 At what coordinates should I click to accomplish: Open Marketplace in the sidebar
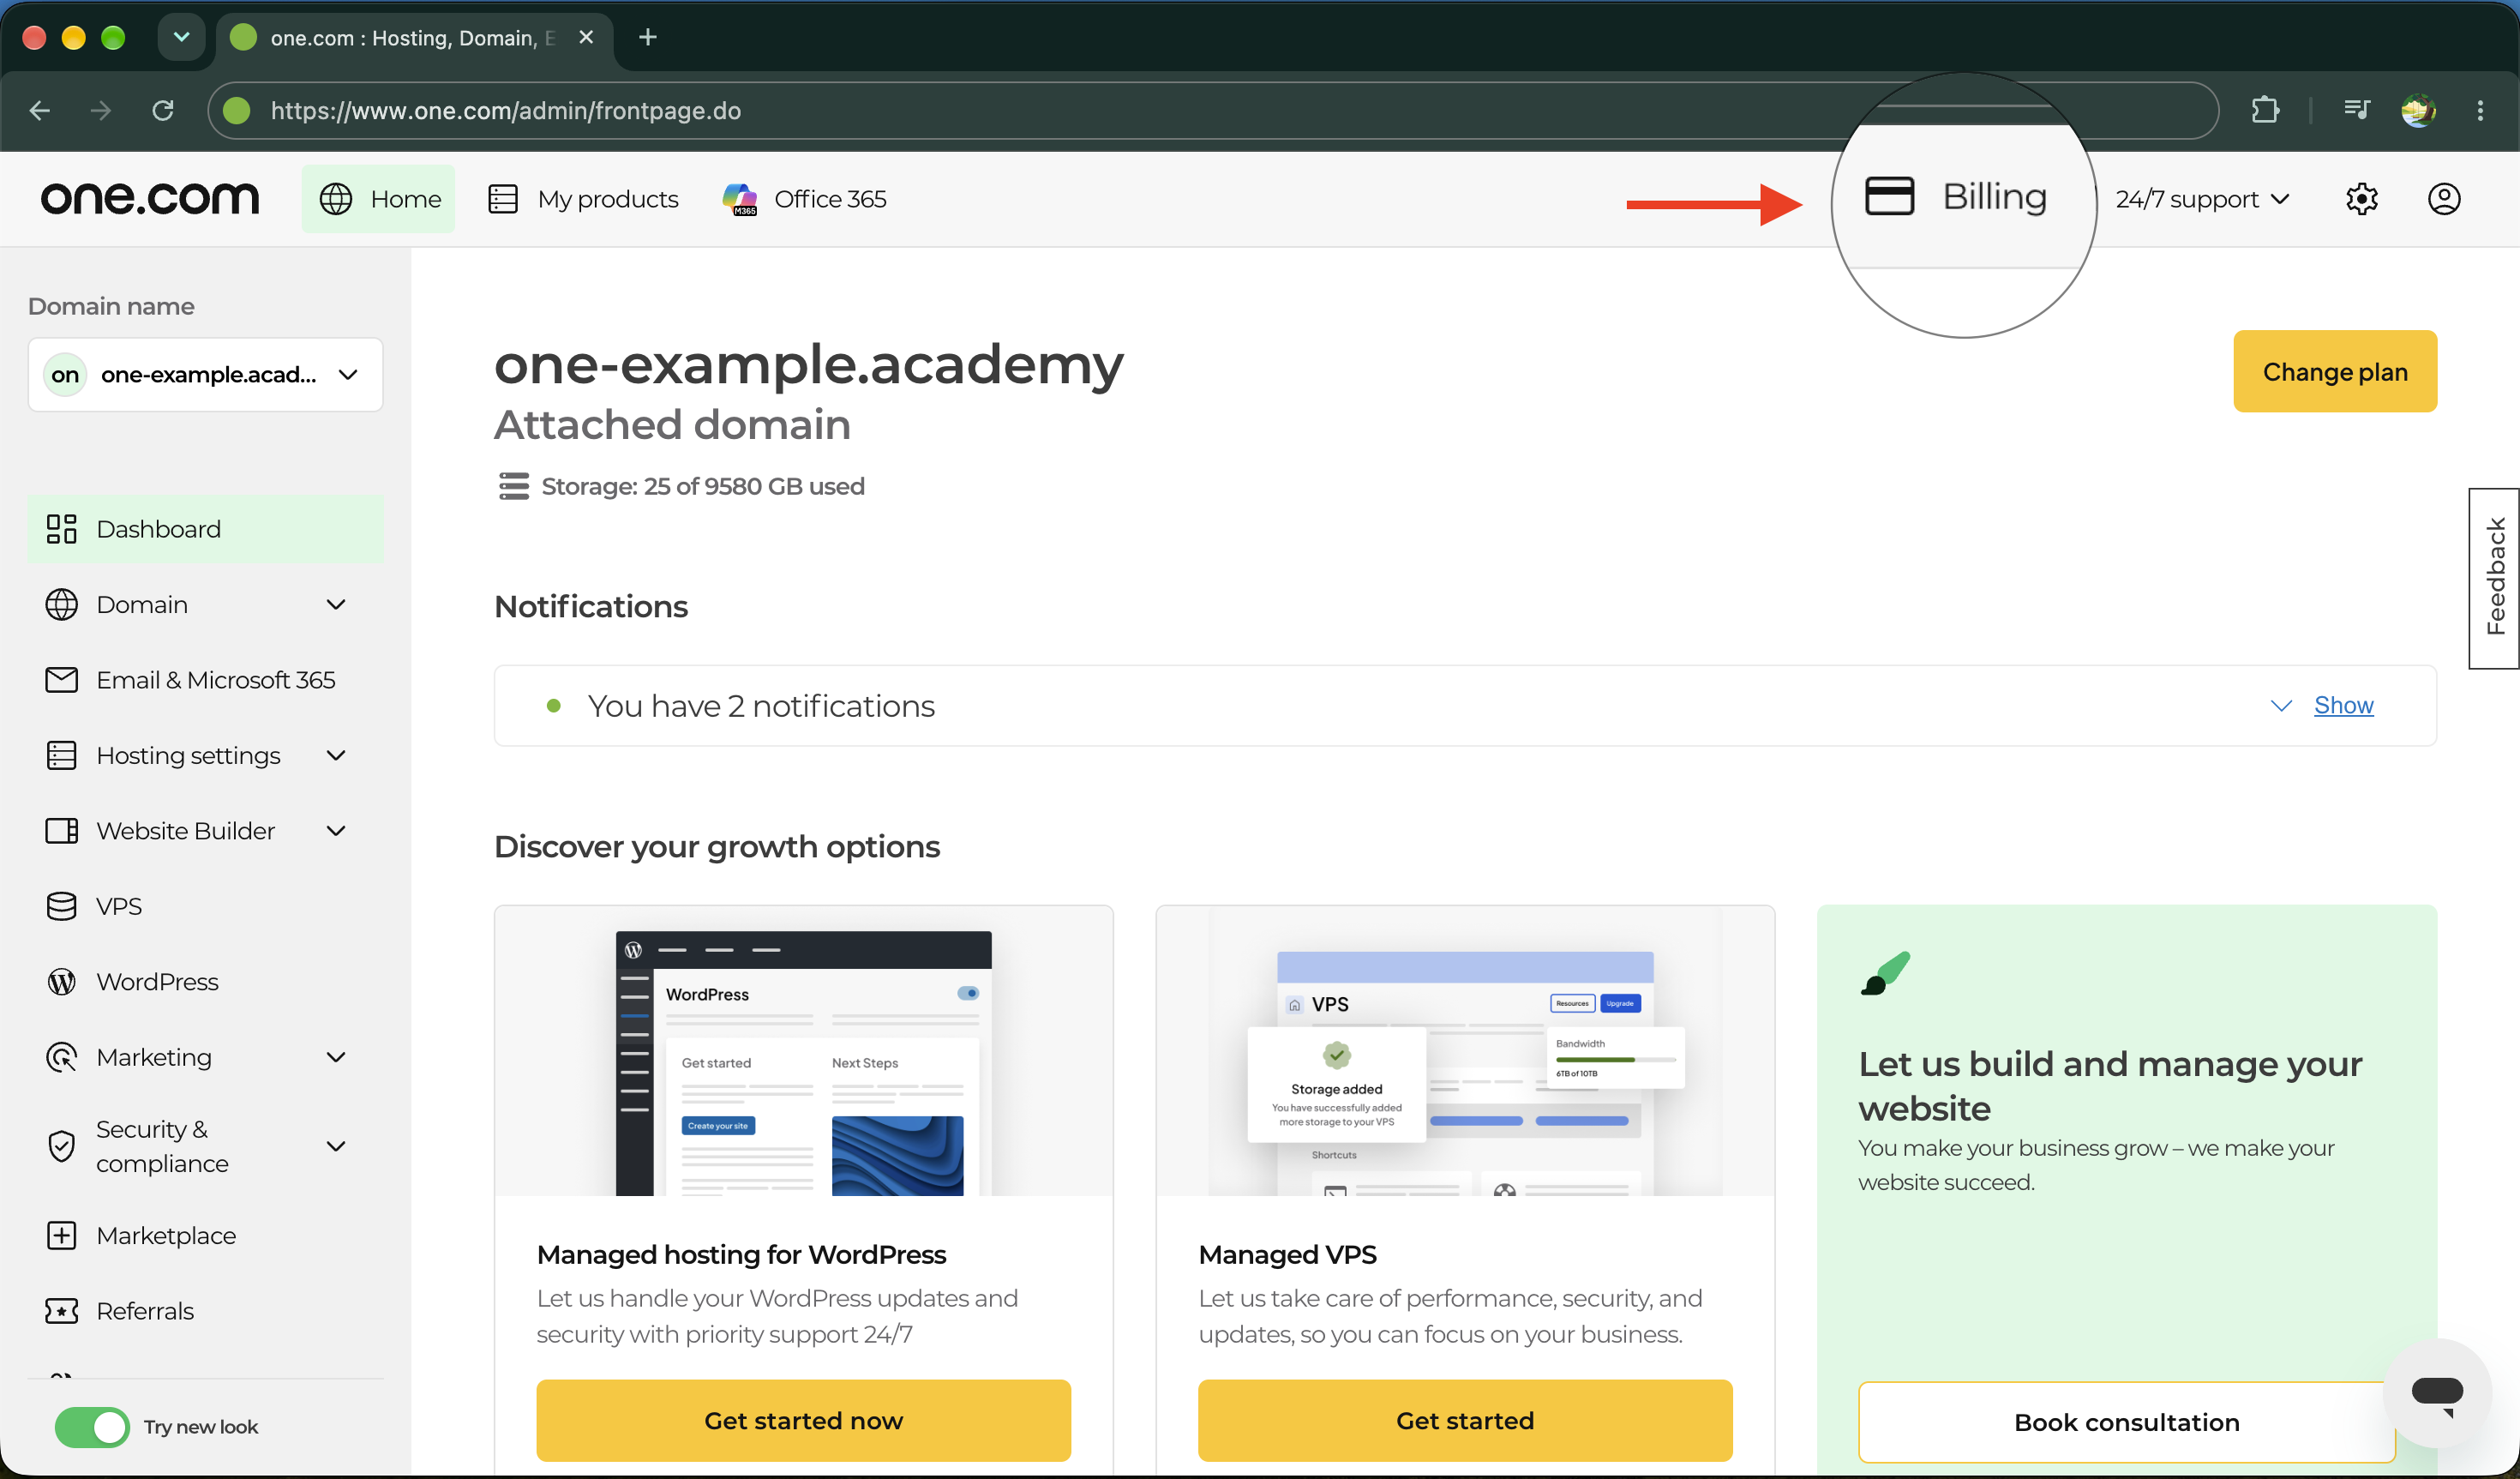pyautogui.click(x=205, y=1236)
